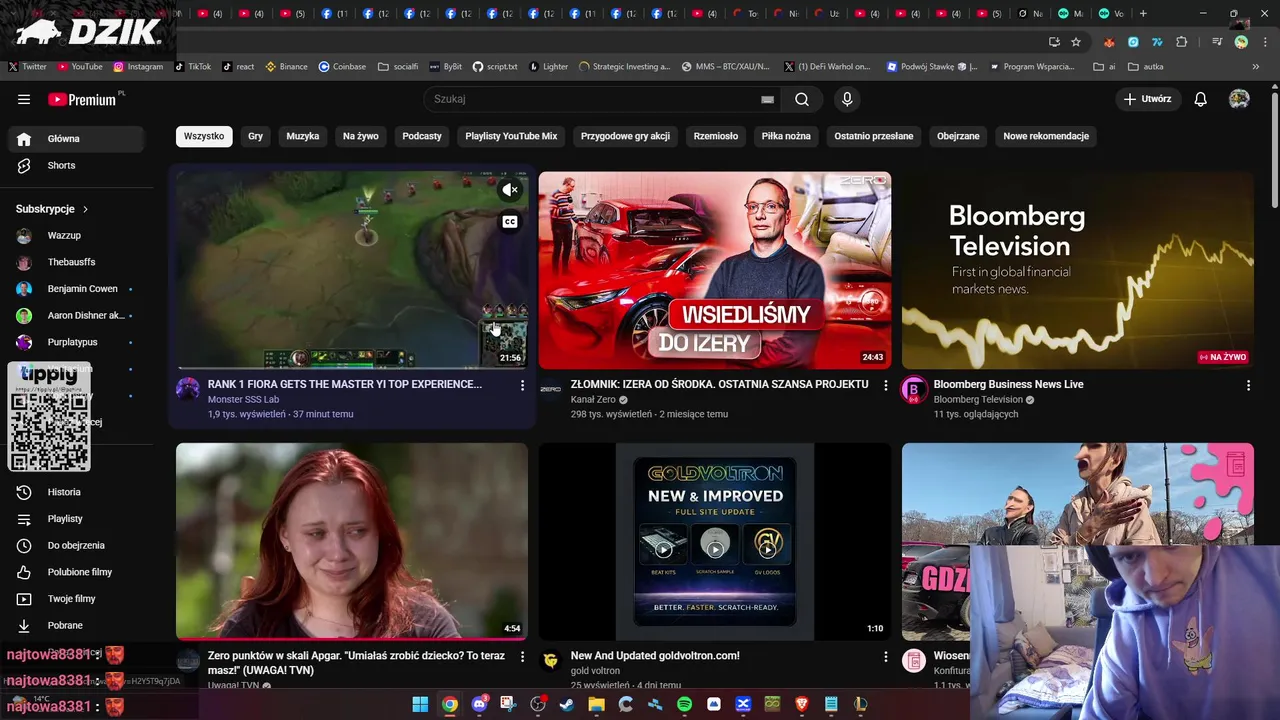Open options menu for Bloomberg live stream
Screen dimensions: 1280x720
[x=1248, y=385]
